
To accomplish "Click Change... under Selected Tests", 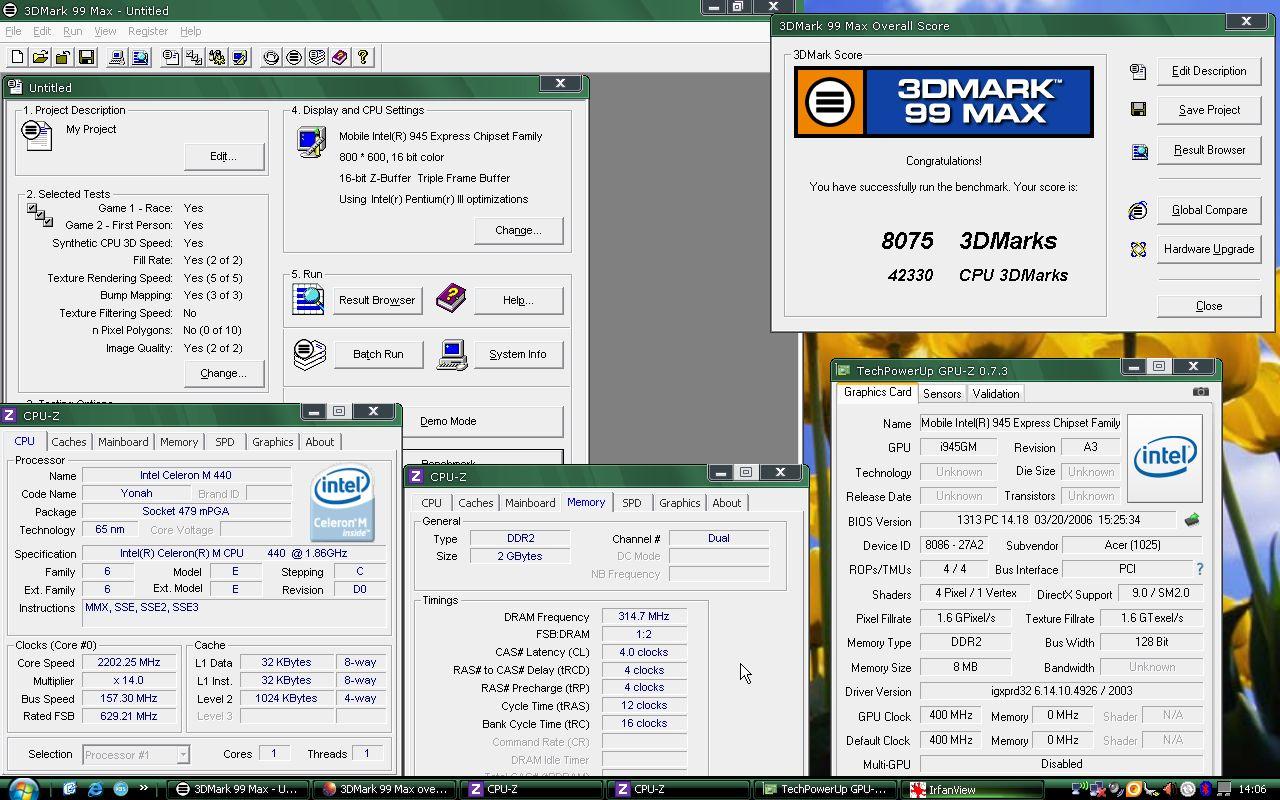I will click(x=223, y=373).
